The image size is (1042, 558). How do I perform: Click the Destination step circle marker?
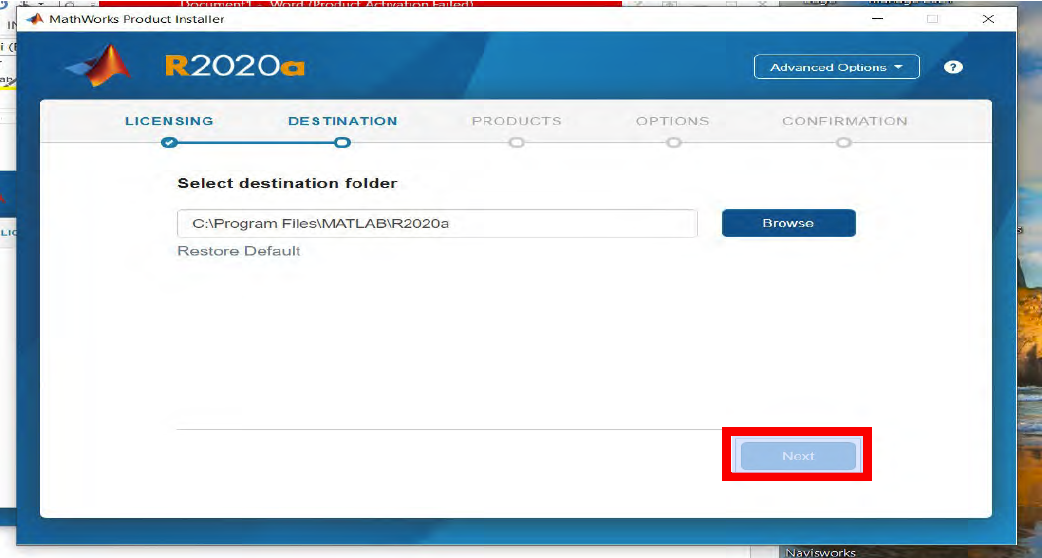tap(342, 142)
